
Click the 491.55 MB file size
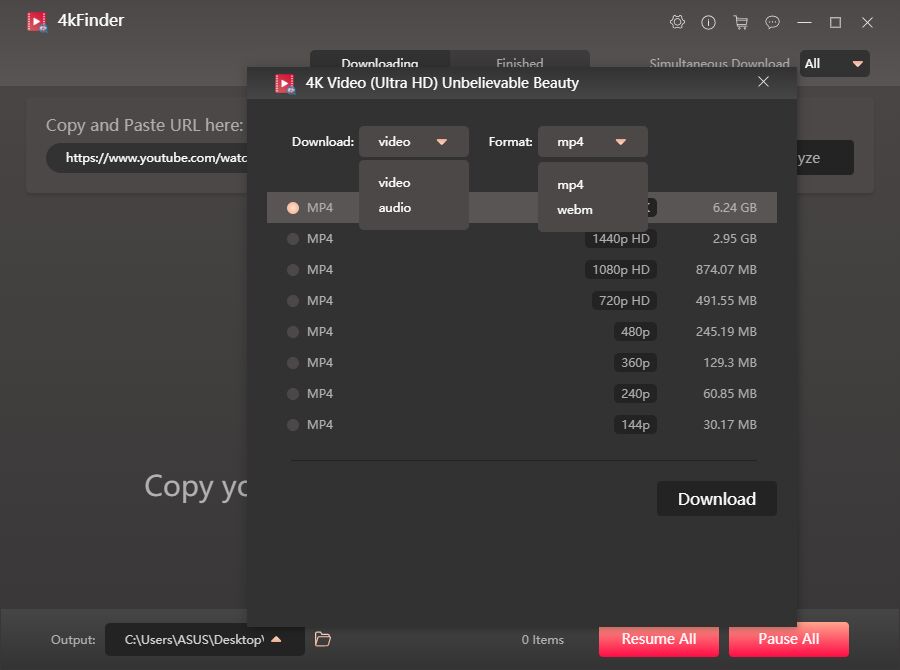pos(726,301)
